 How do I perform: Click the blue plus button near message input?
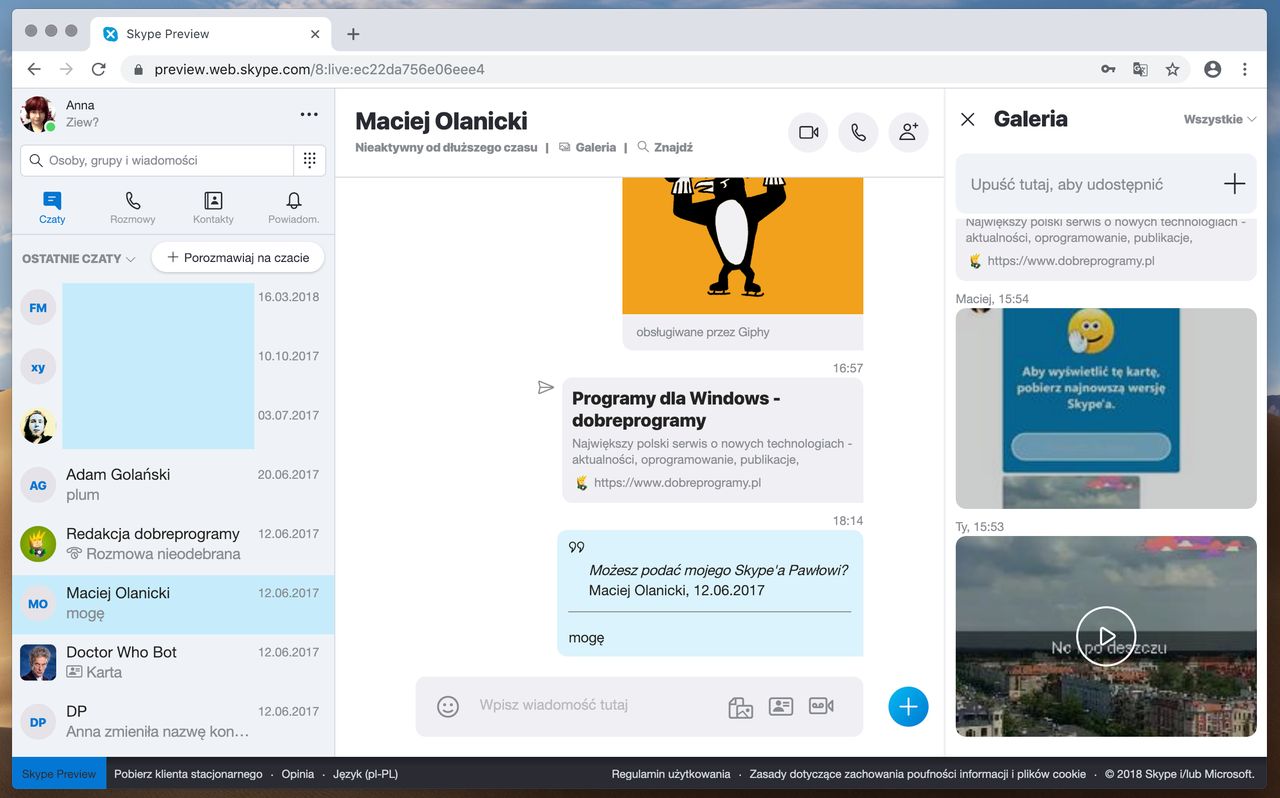[x=908, y=706]
